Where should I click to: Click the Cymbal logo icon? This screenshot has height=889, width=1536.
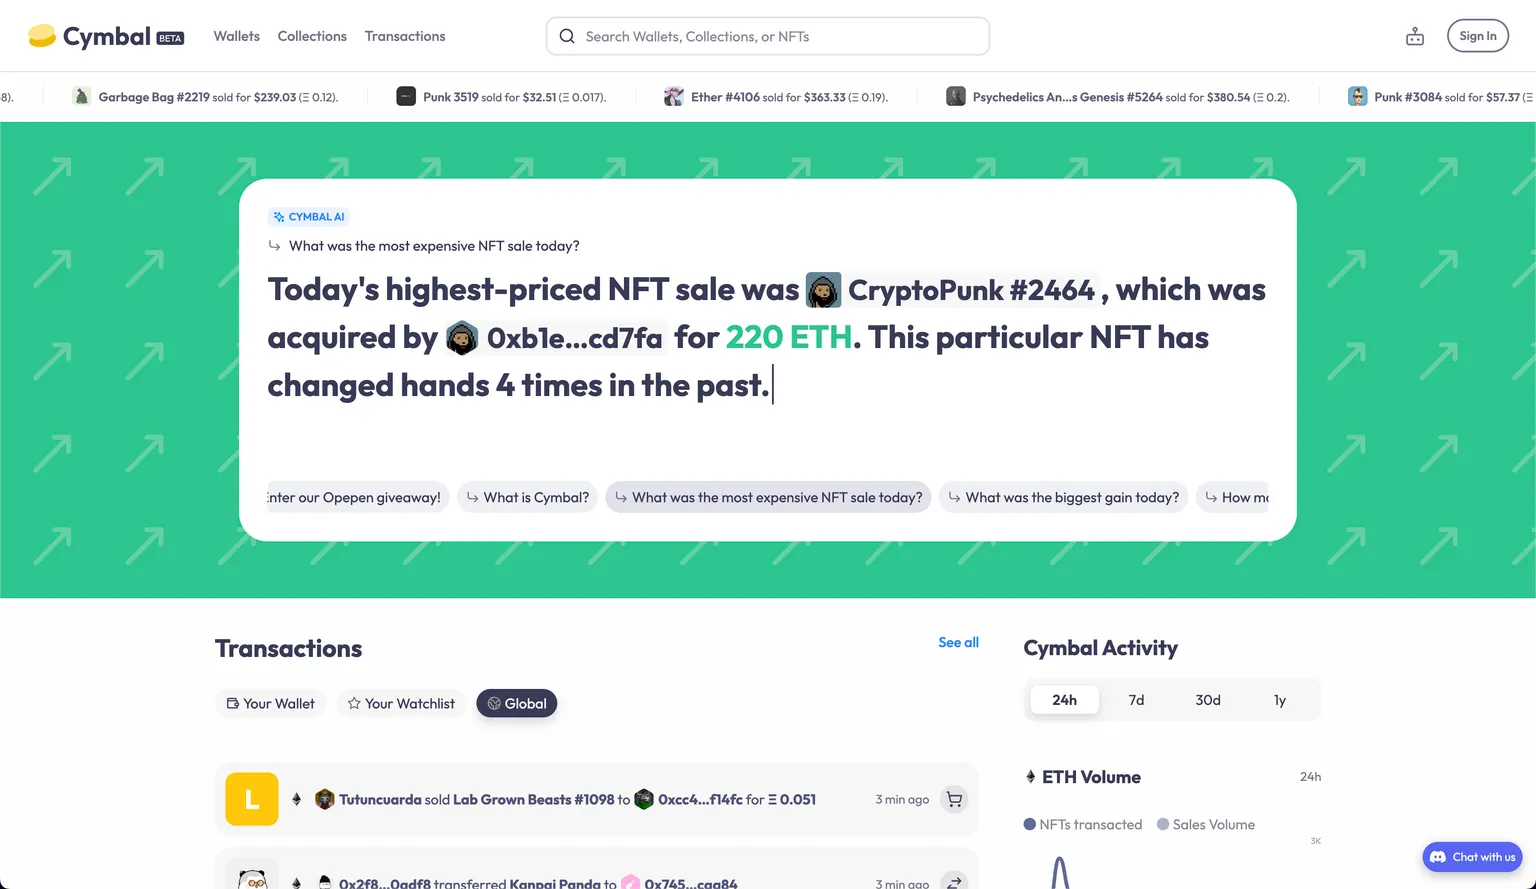[42, 36]
